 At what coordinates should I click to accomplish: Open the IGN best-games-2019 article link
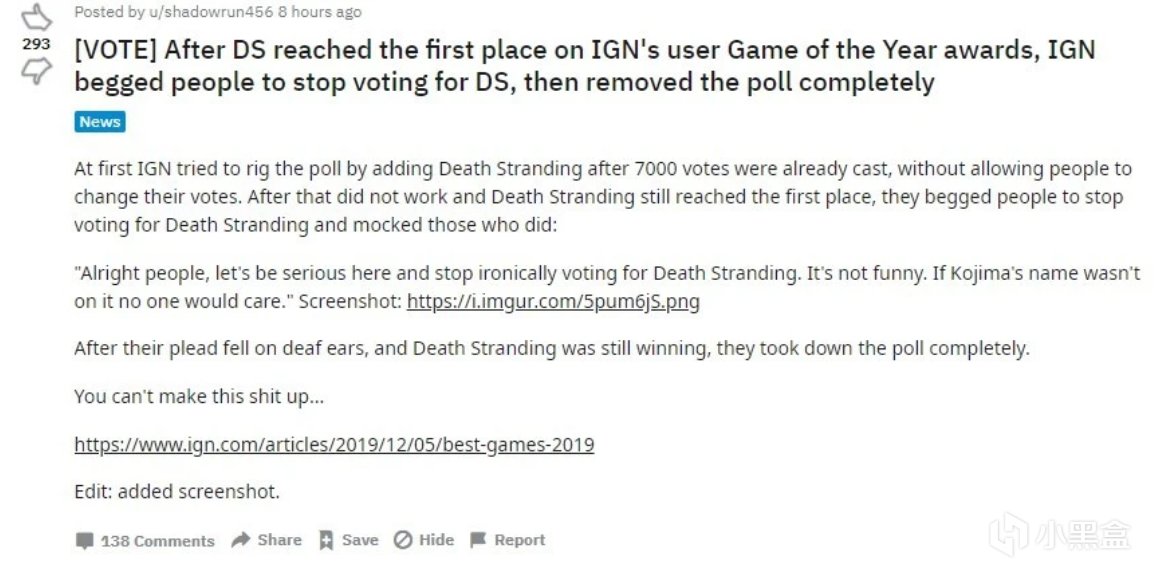coord(334,444)
